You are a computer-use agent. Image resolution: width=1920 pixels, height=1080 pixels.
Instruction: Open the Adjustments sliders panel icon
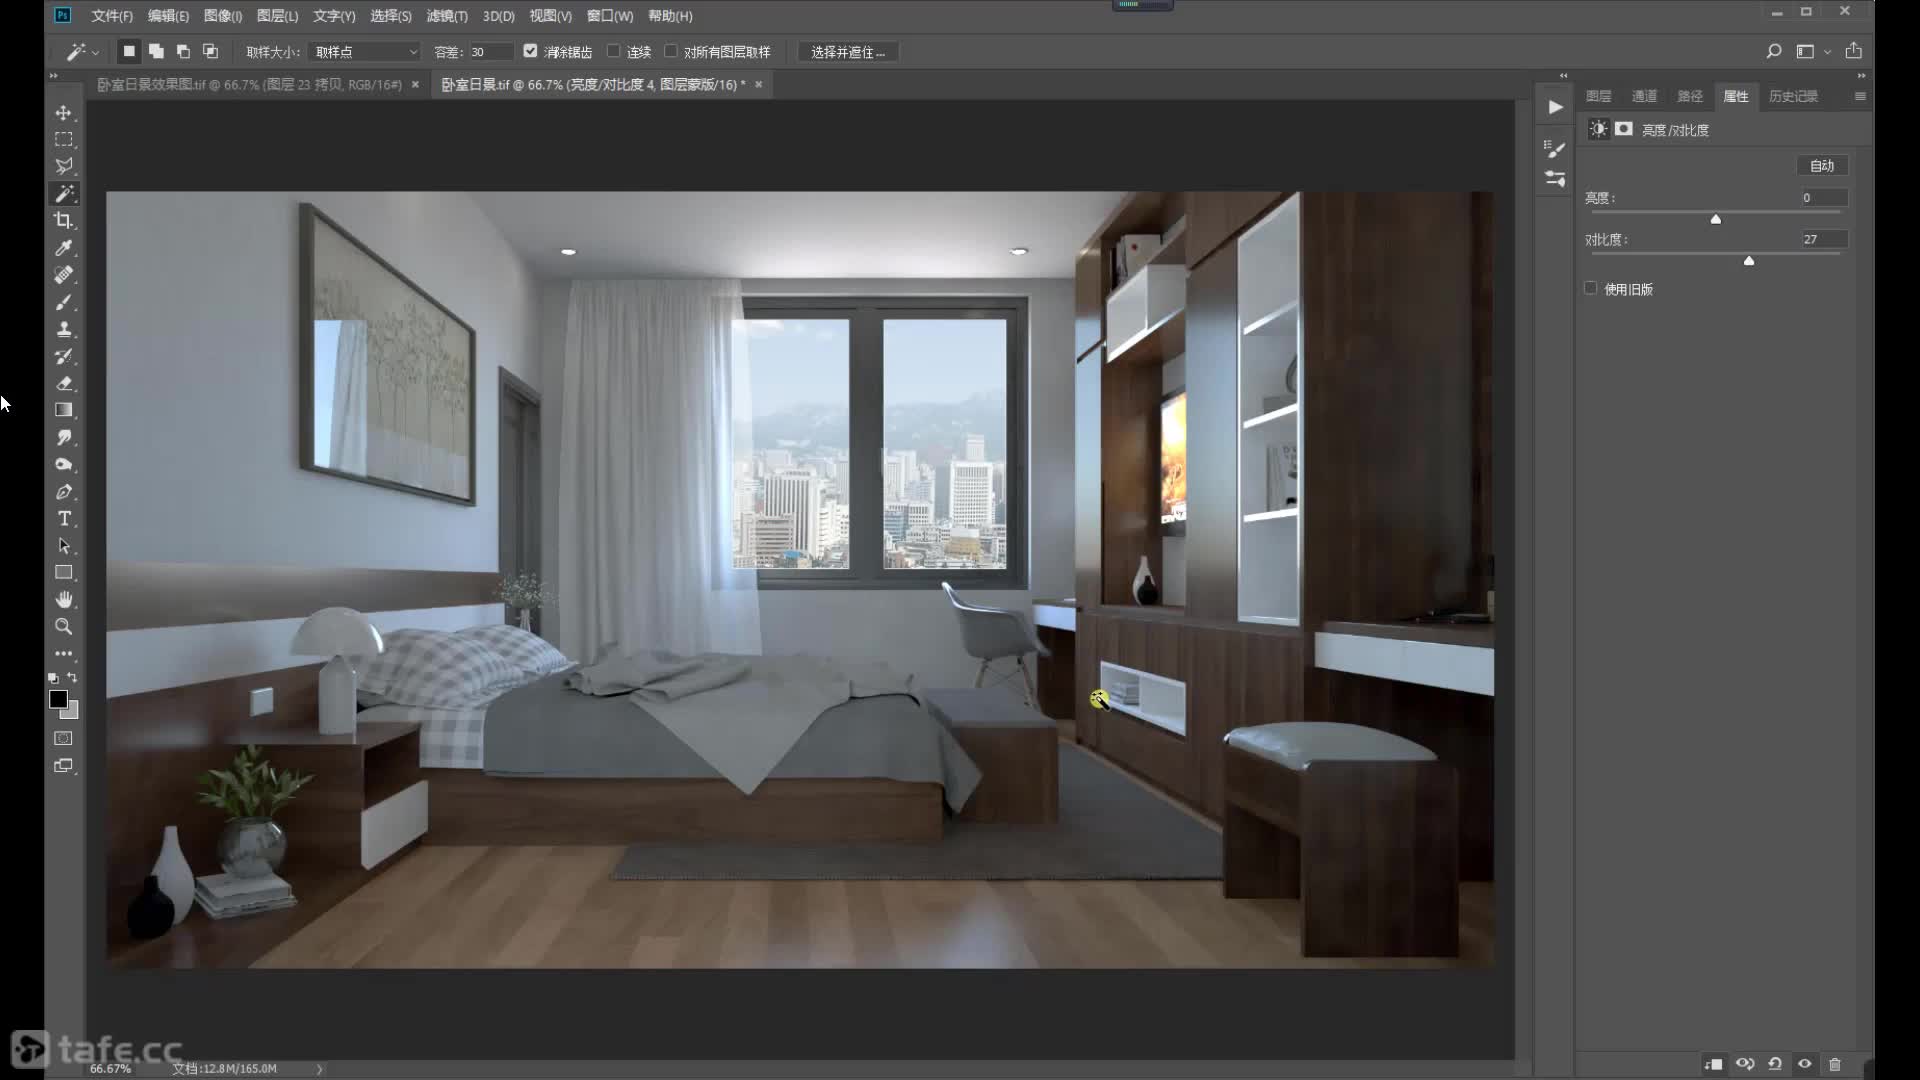1555,179
